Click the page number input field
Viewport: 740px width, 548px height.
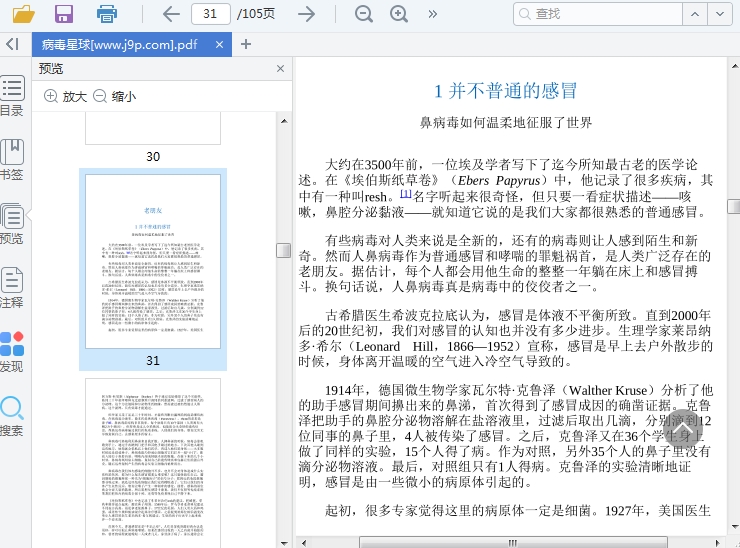click(210, 14)
